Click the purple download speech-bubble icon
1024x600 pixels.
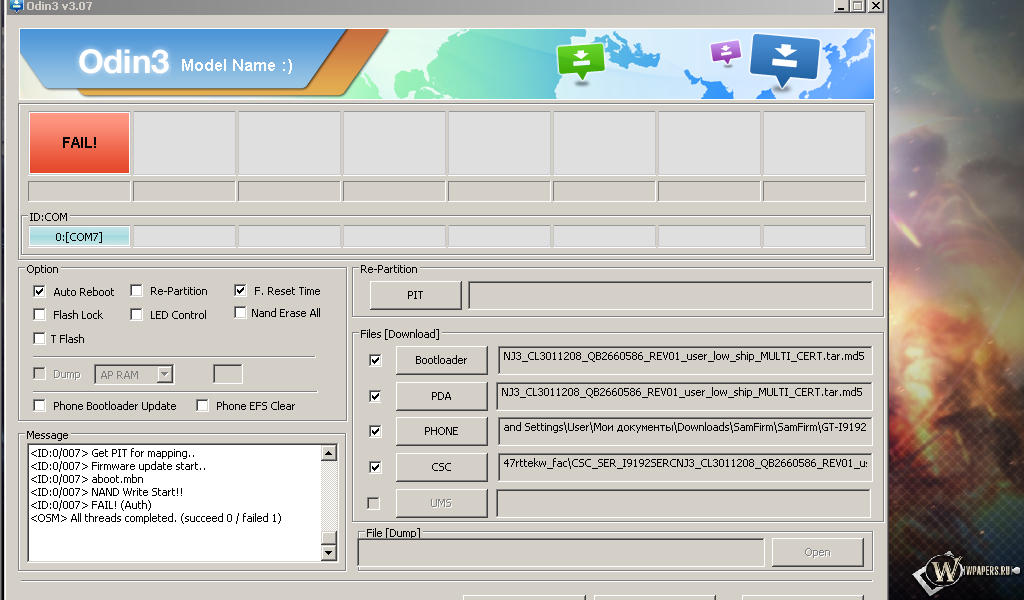pos(726,51)
